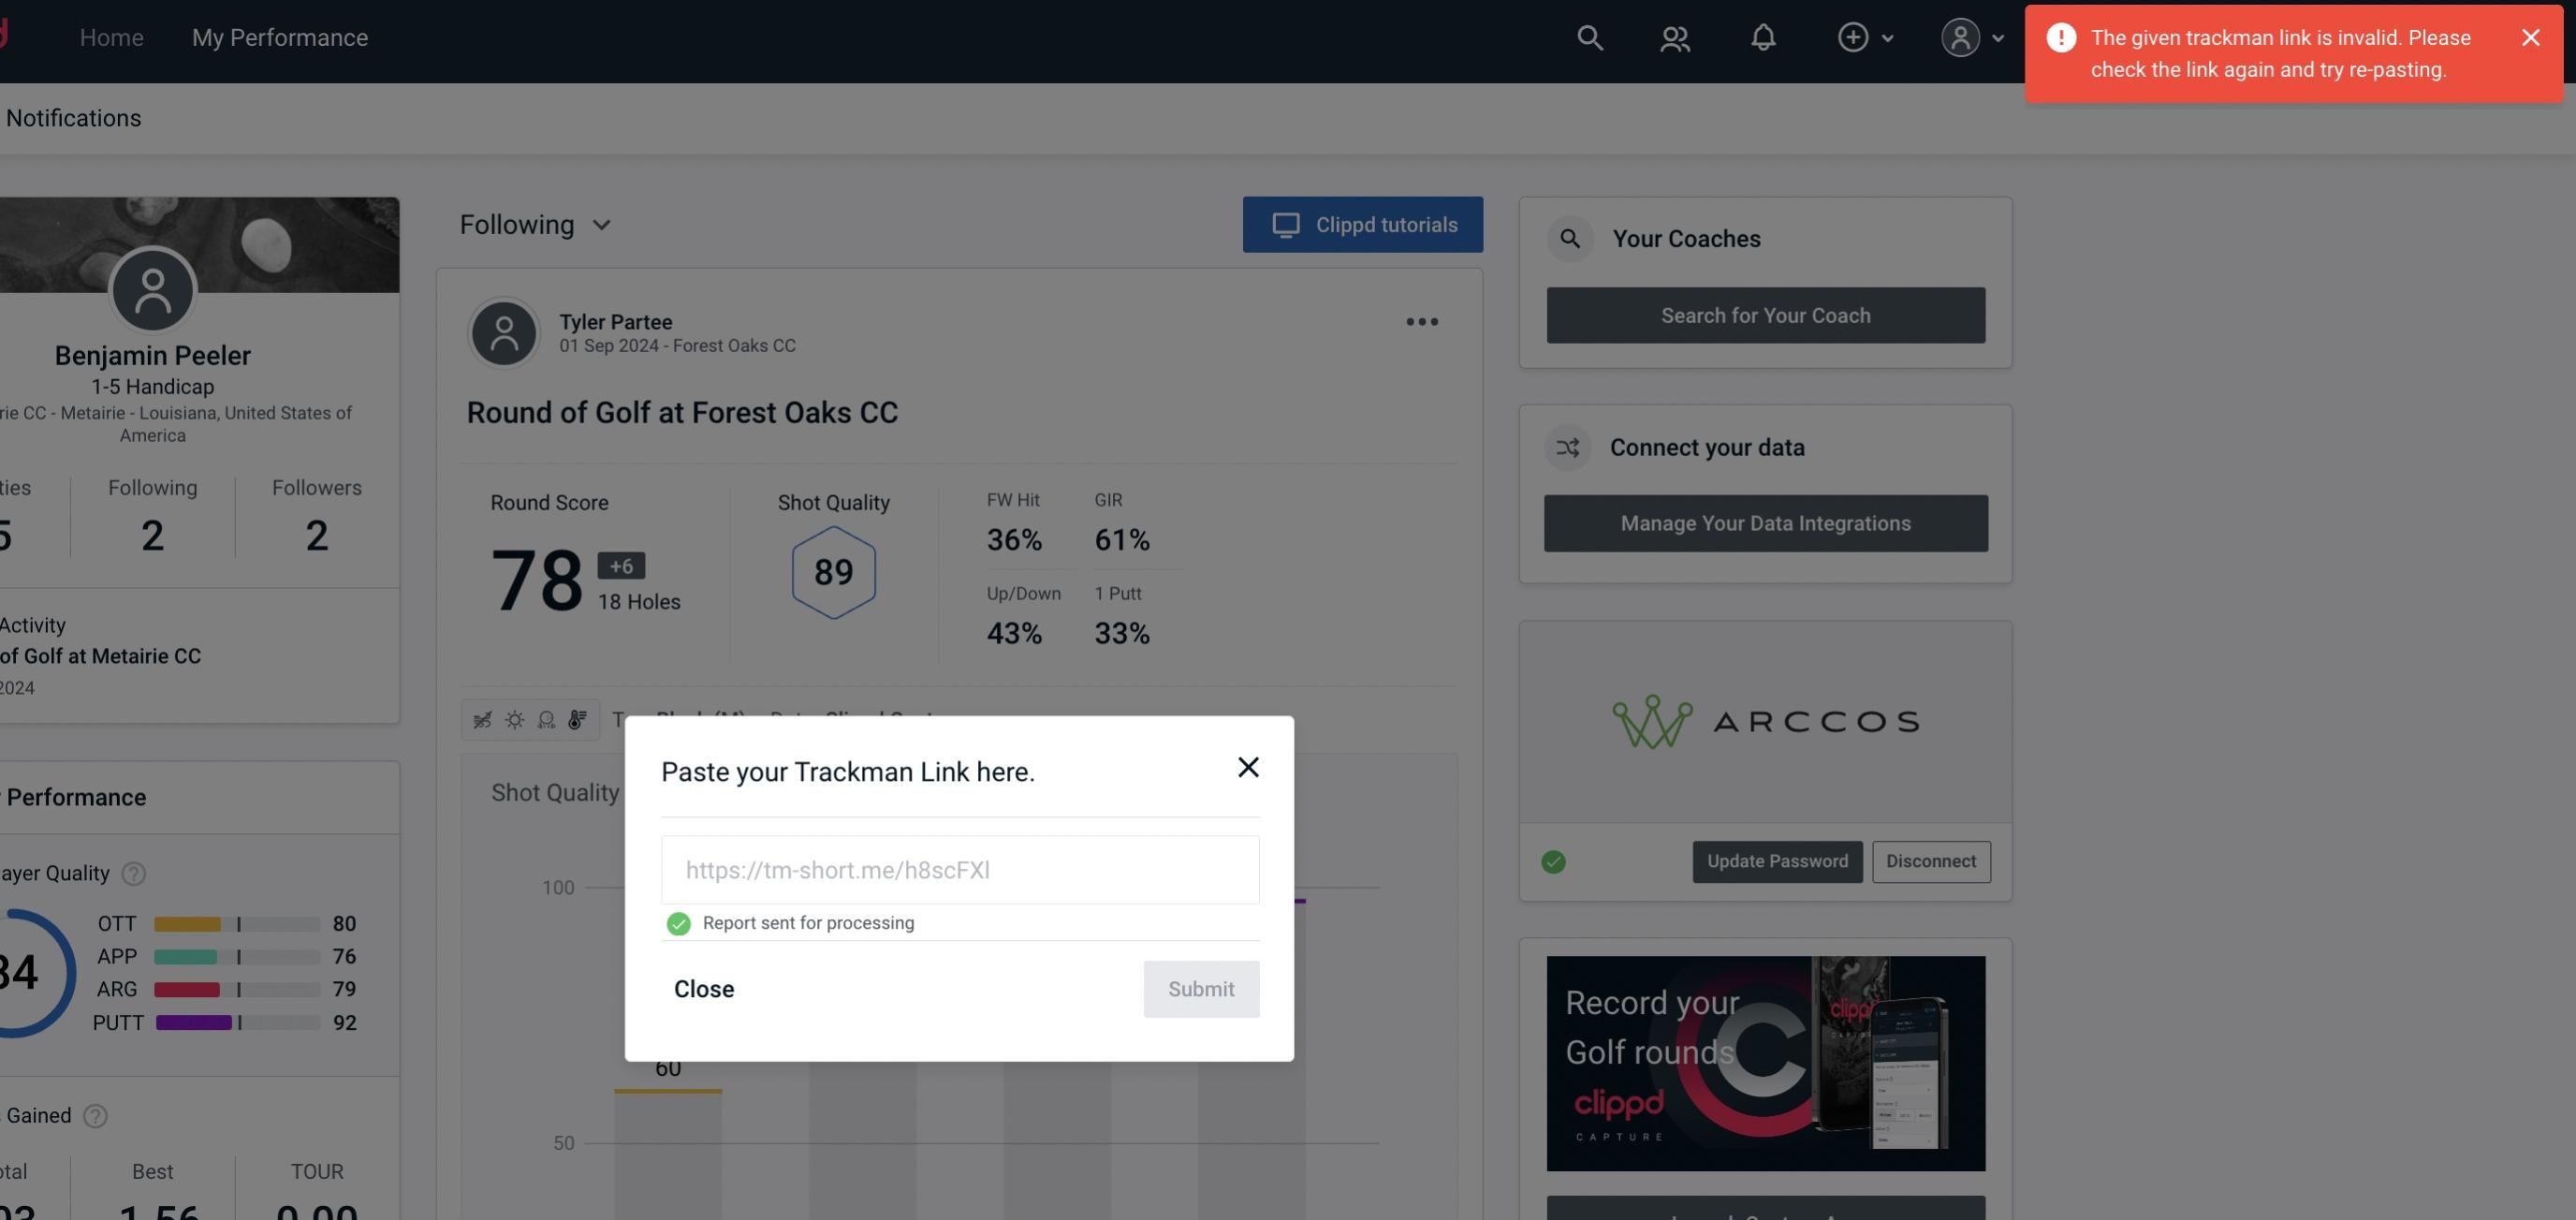Click the data connect/sync icon in sidebar
This screenshot has width=2576, height=1220.
[x=1569, y=446]
